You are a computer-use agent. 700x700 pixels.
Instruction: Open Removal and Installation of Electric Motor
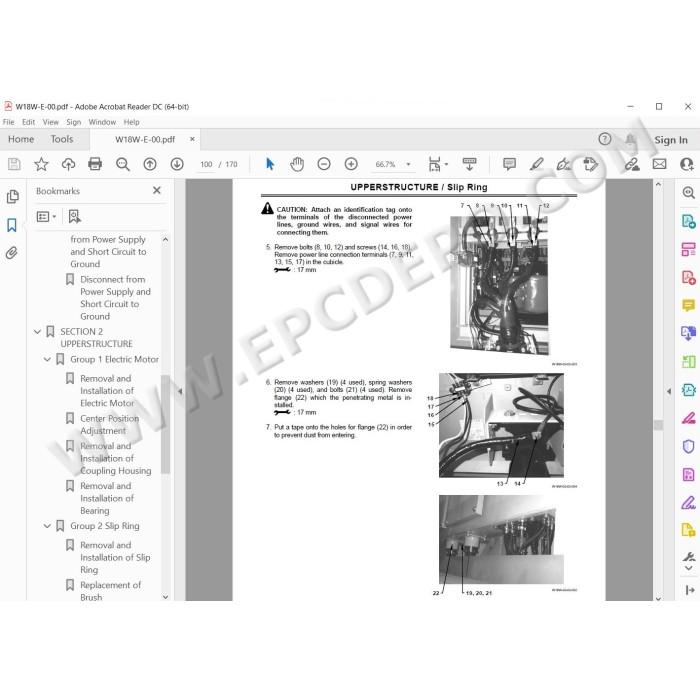tap(107, 391)
